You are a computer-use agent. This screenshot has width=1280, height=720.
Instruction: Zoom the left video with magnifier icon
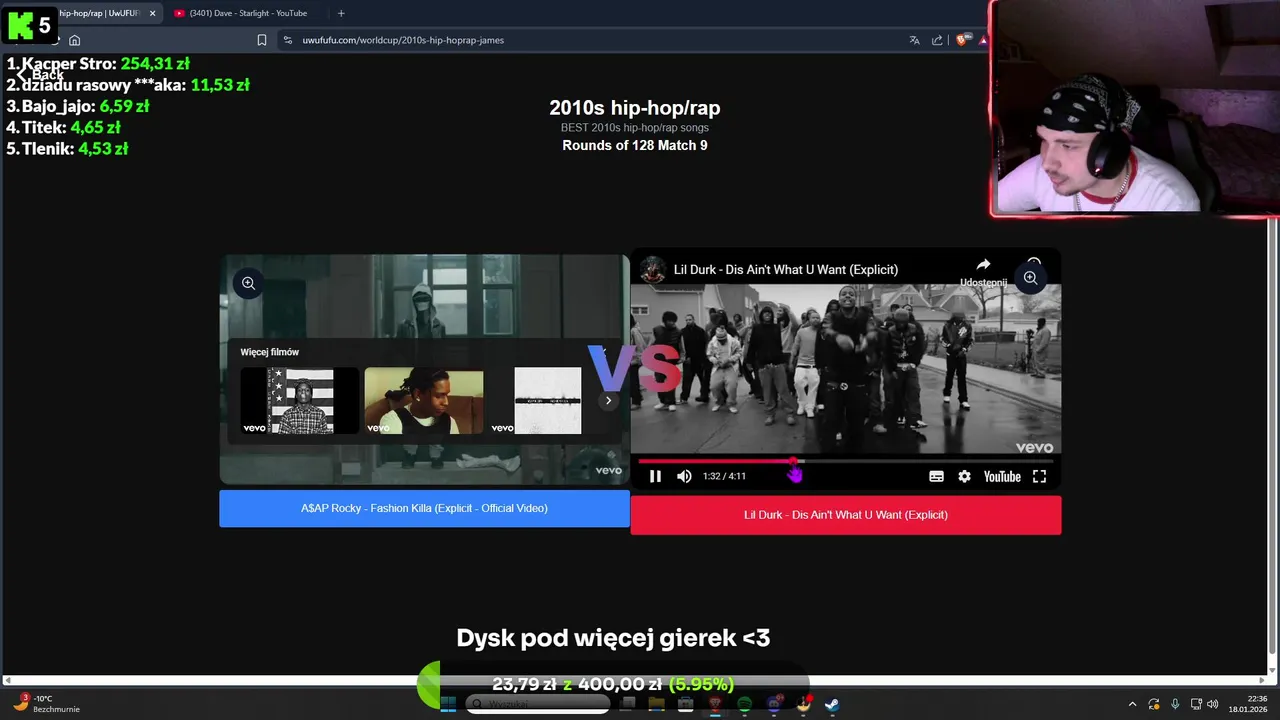coord(248,284)
